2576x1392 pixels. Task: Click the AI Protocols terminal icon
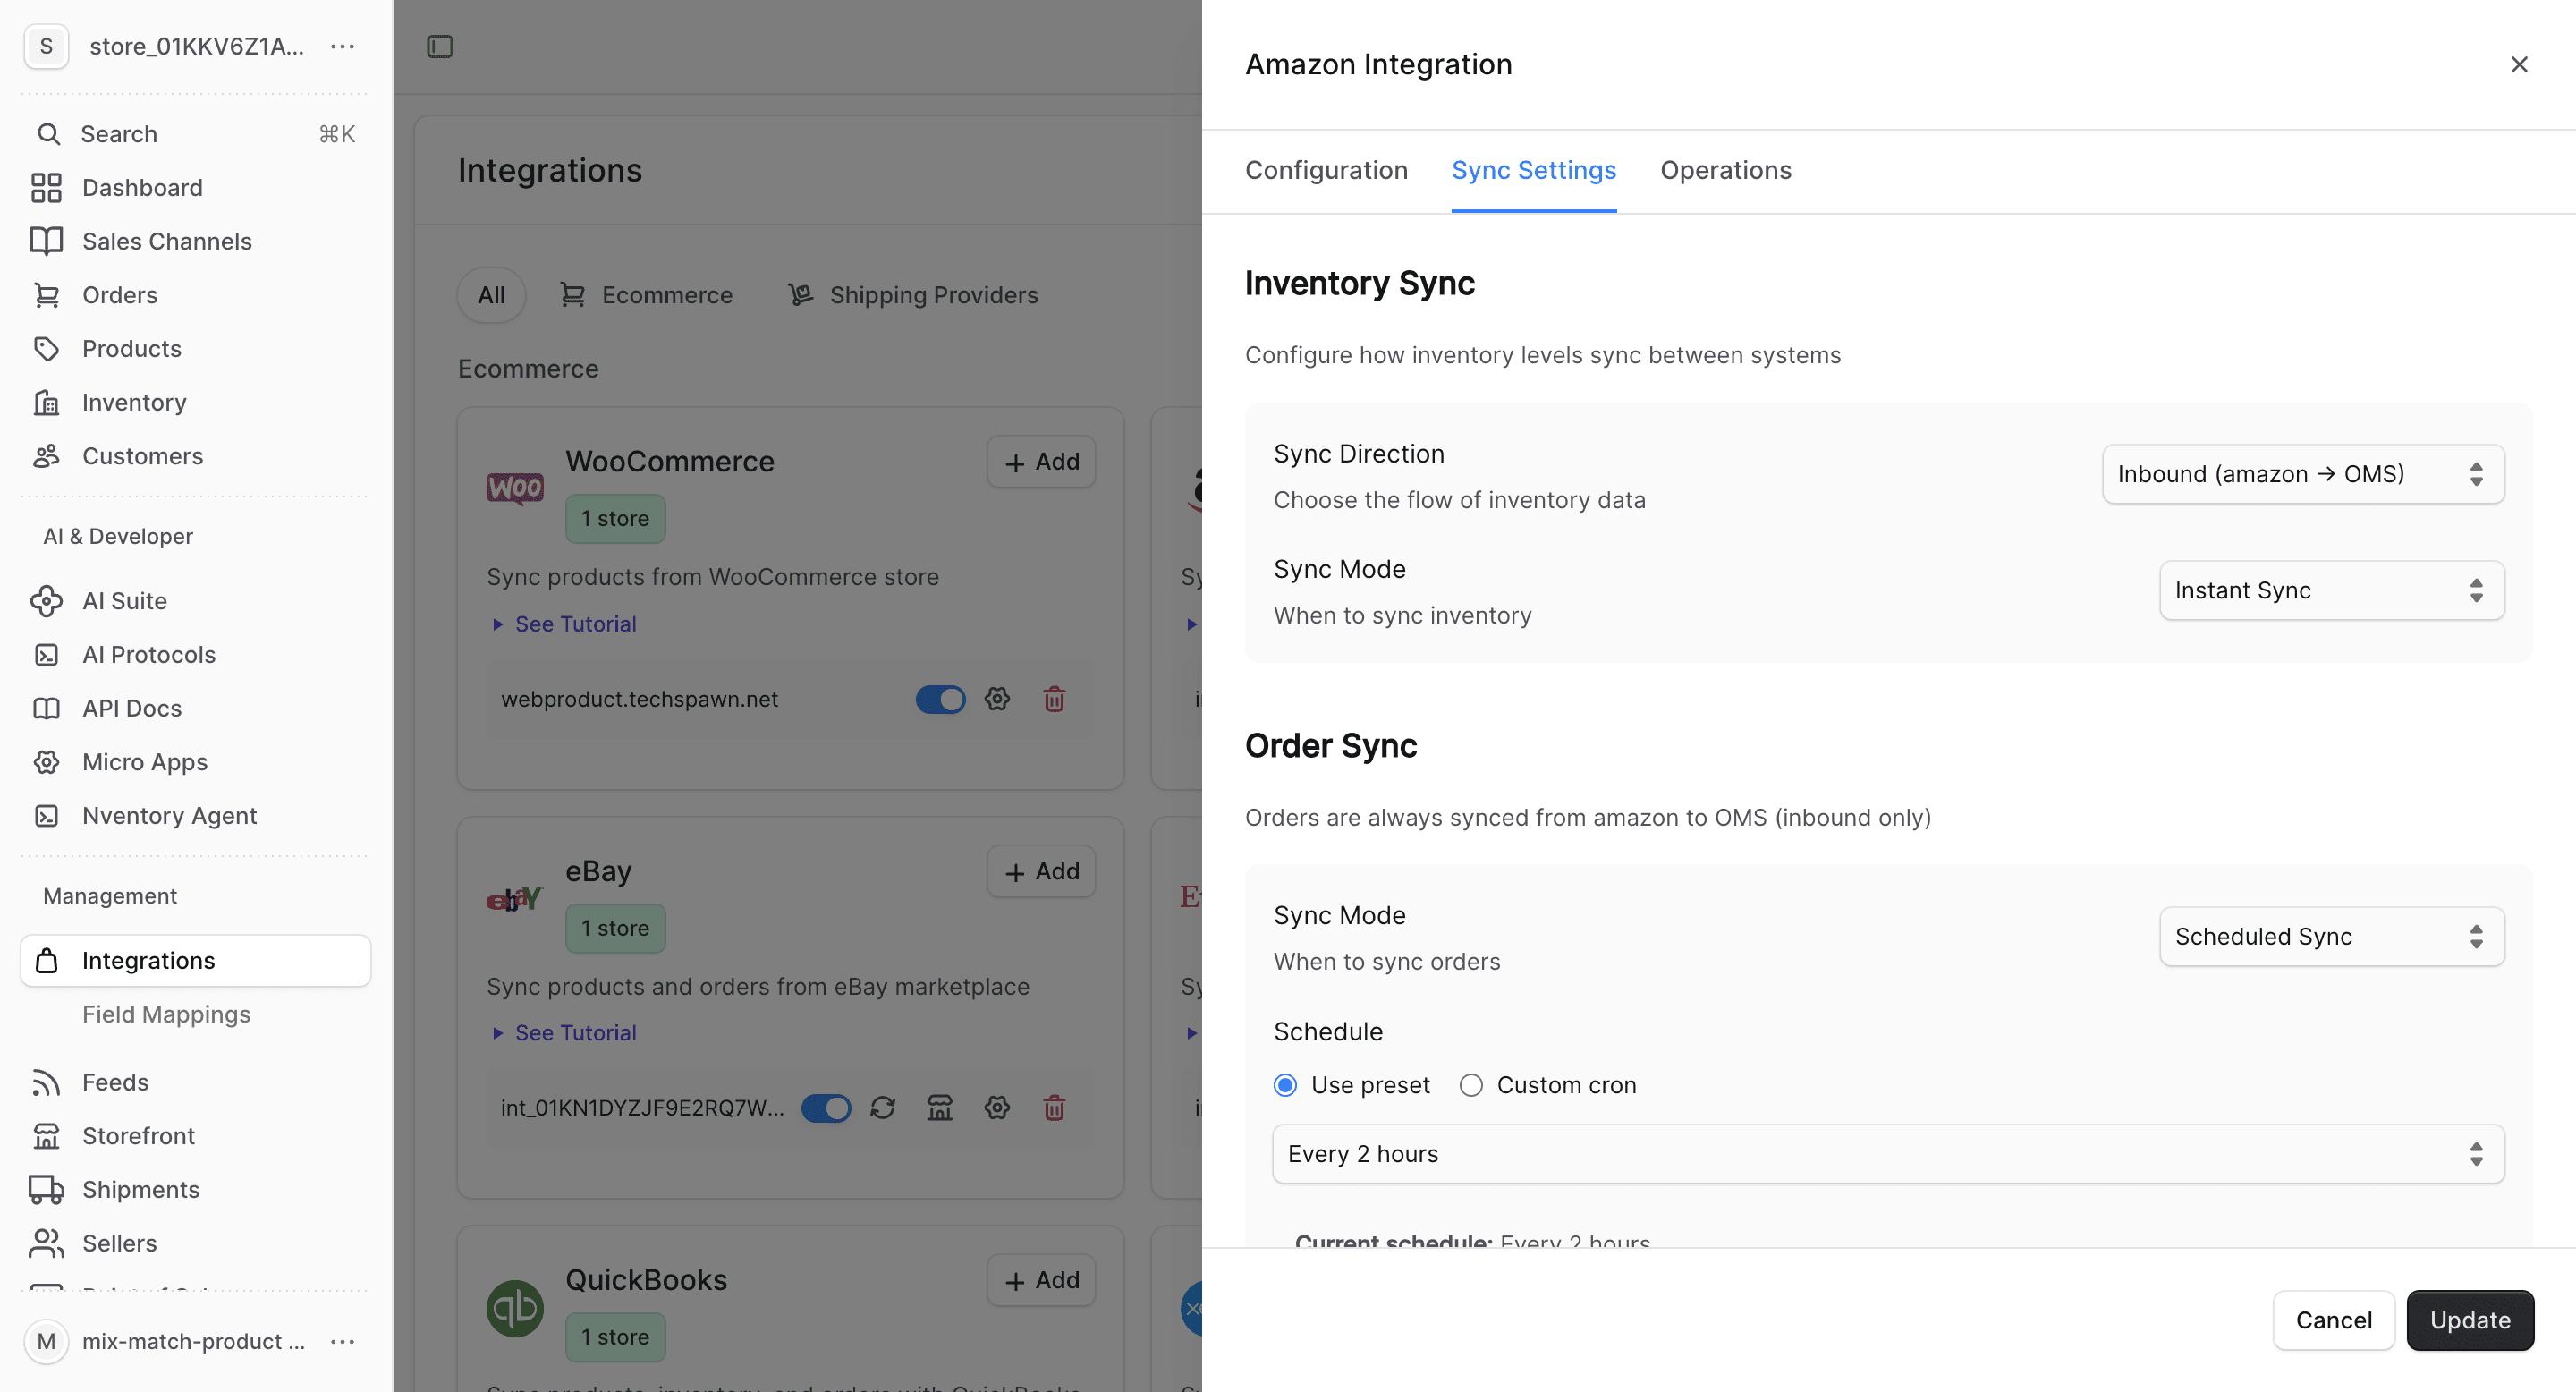[x=46, y=655]
